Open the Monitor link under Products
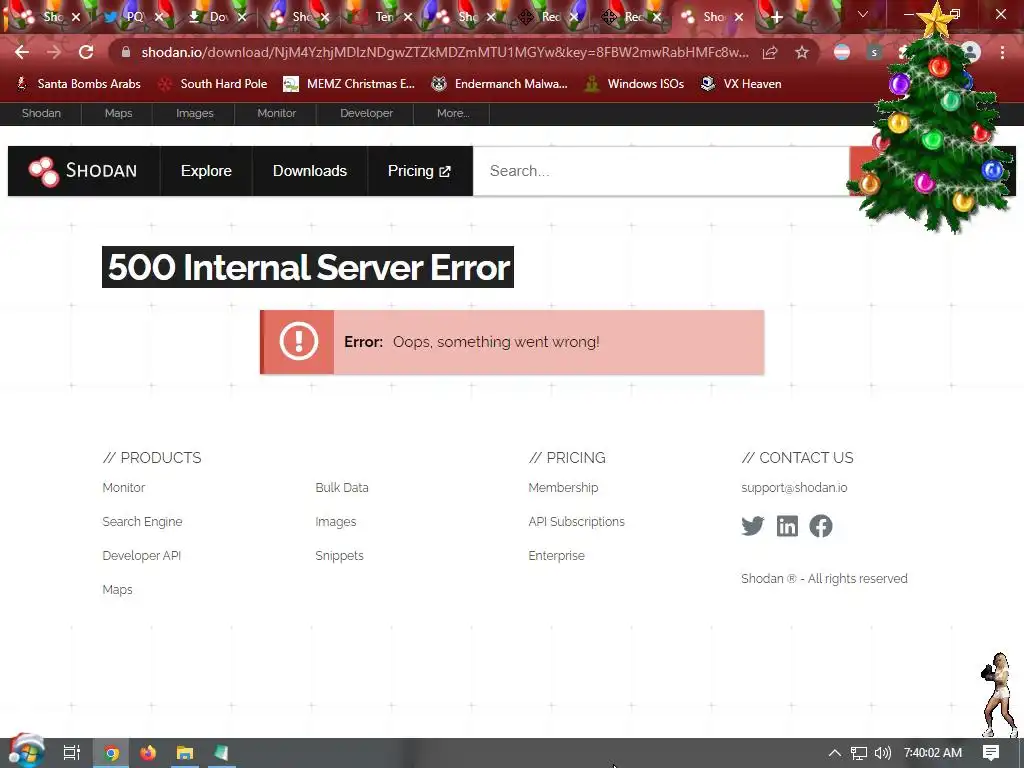The image size is (1024, 768). 123,488
